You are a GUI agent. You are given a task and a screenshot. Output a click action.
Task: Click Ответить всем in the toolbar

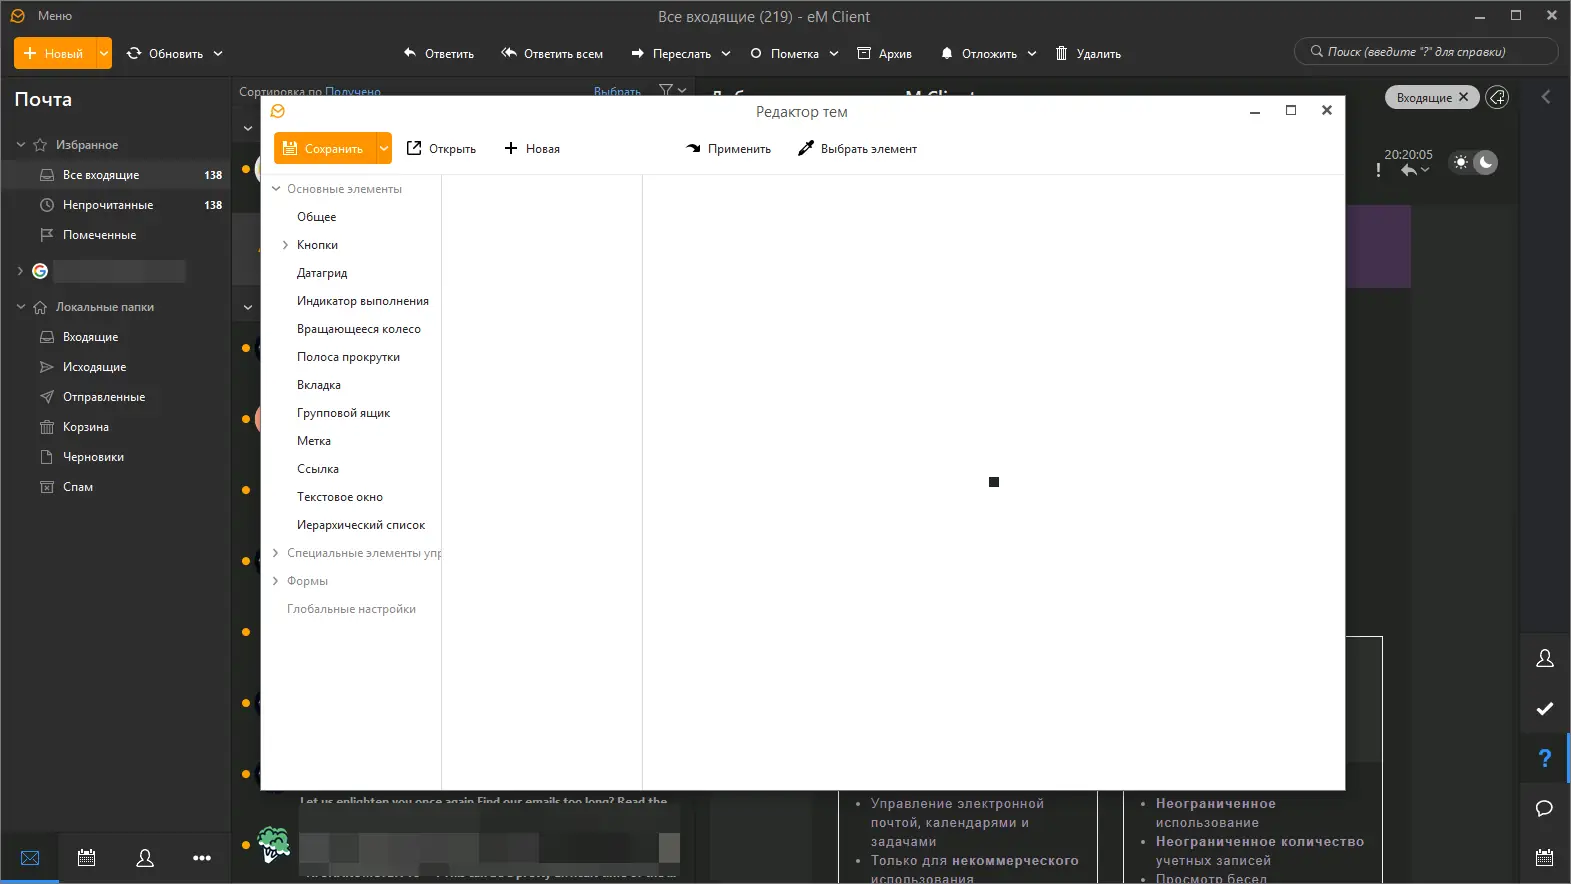point(552,54)
